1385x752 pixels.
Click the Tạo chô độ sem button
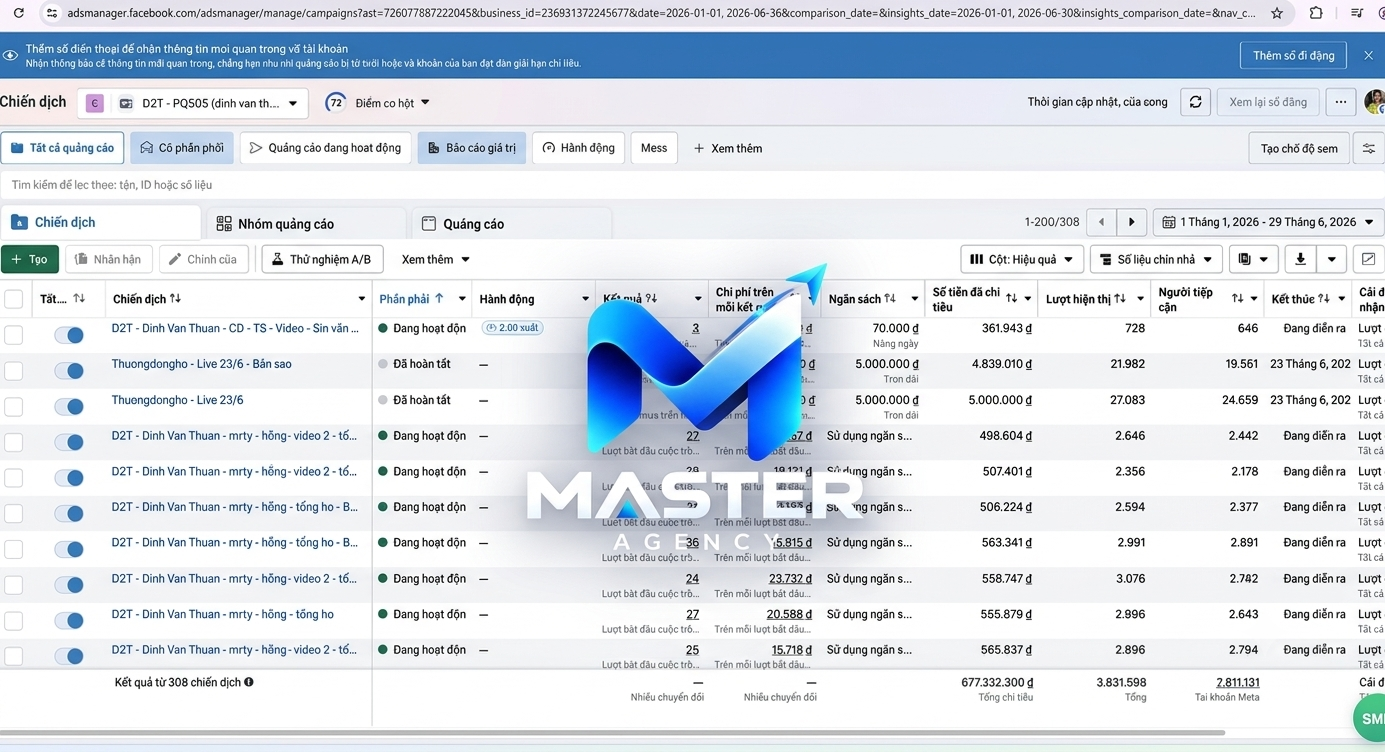pyautogui.click(x=1299, y=148)
